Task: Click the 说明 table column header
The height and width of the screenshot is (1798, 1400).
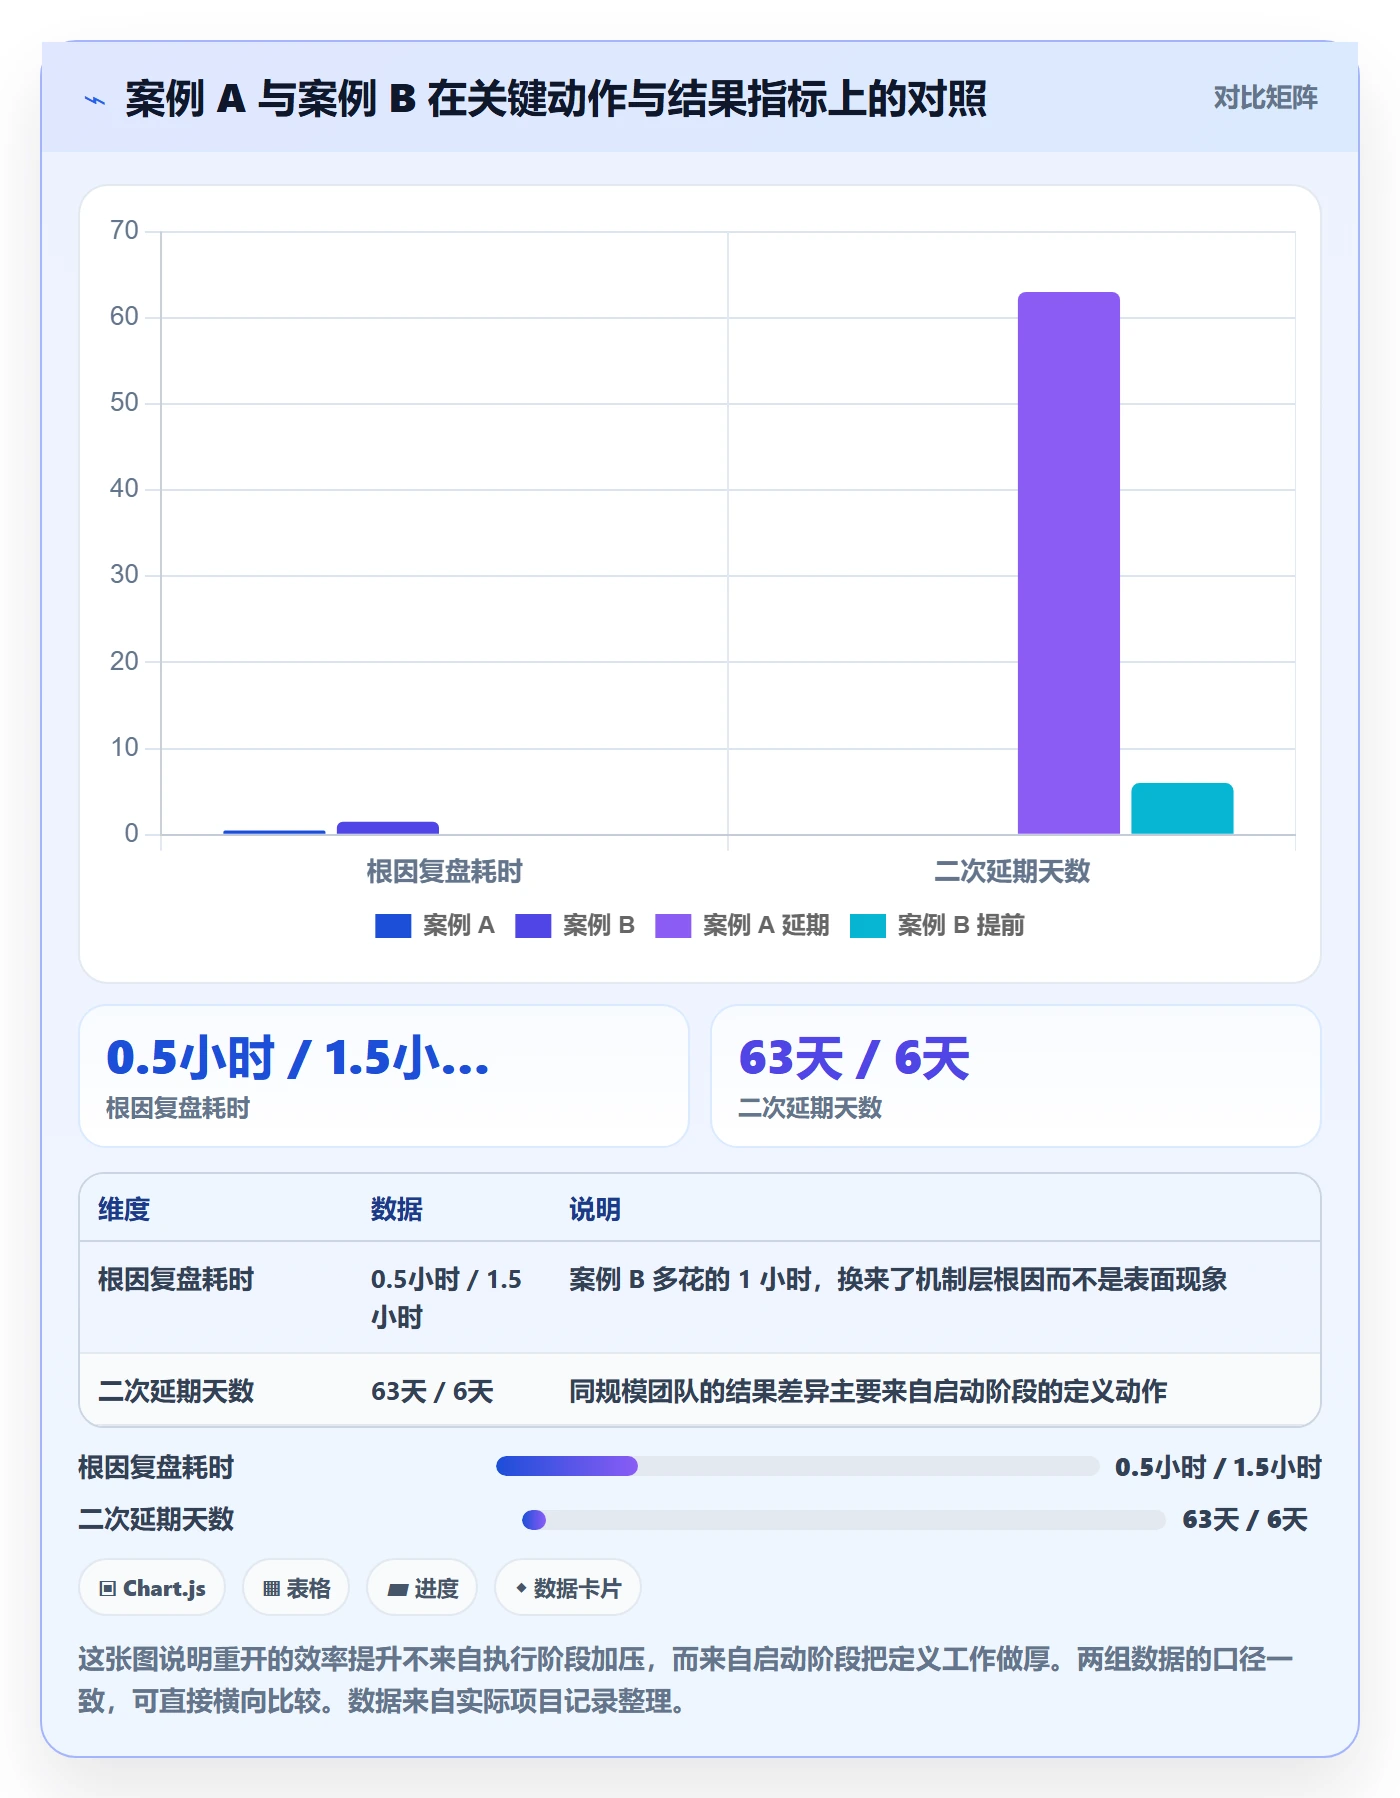Action: coord(595,1209)
